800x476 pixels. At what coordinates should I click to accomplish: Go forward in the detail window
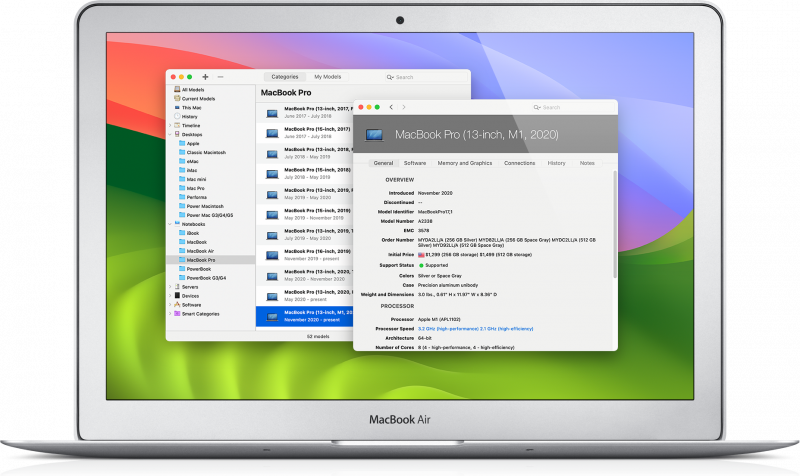click(404, 107)
